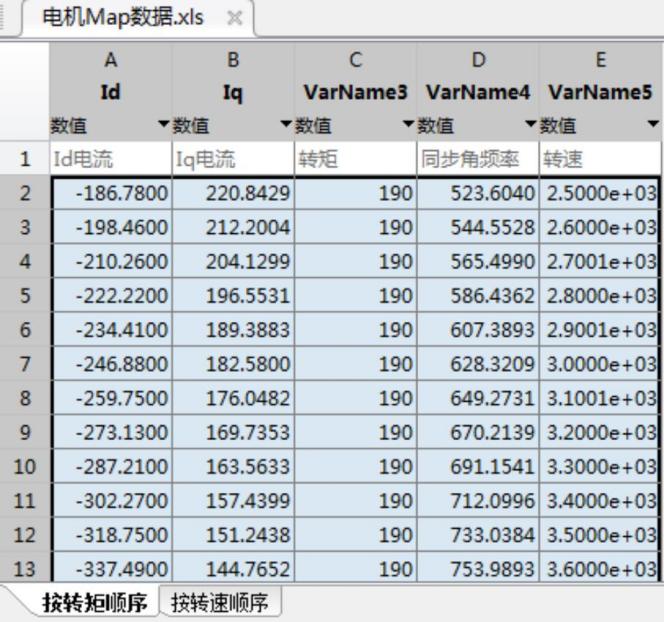Viewport: 664px width, 622px height.
Task: Select cell with value 212.2004
Action: [233, 227]
